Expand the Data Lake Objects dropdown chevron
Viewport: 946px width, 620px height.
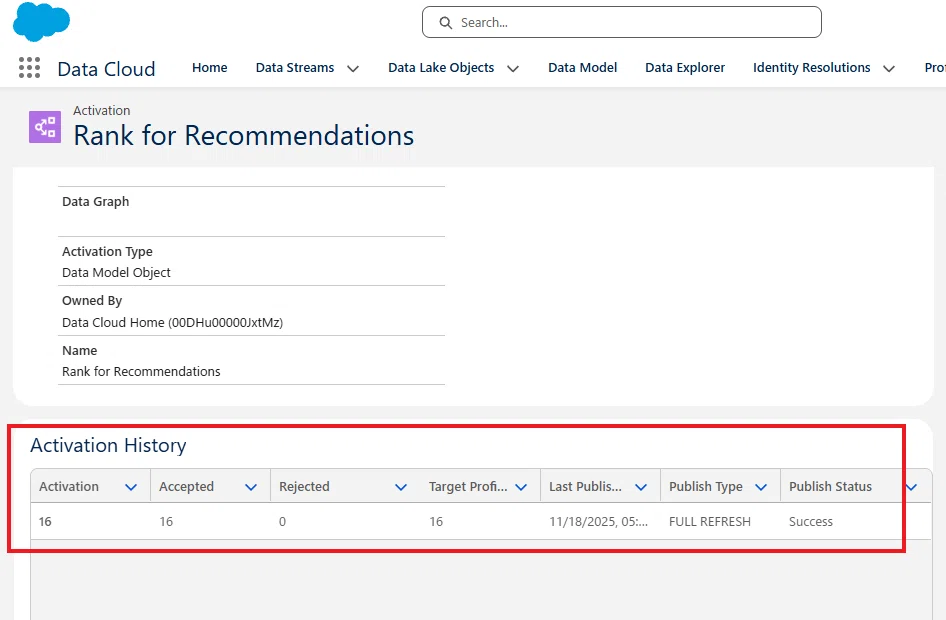(513, 69)
